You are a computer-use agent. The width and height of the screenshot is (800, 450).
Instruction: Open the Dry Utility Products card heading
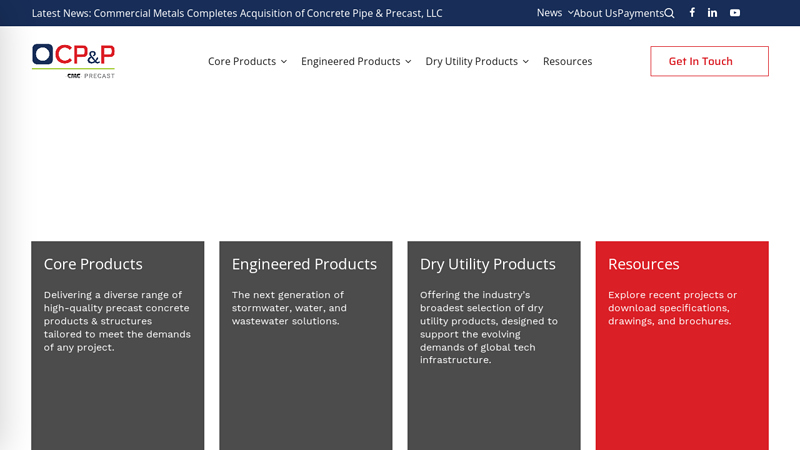488,264
